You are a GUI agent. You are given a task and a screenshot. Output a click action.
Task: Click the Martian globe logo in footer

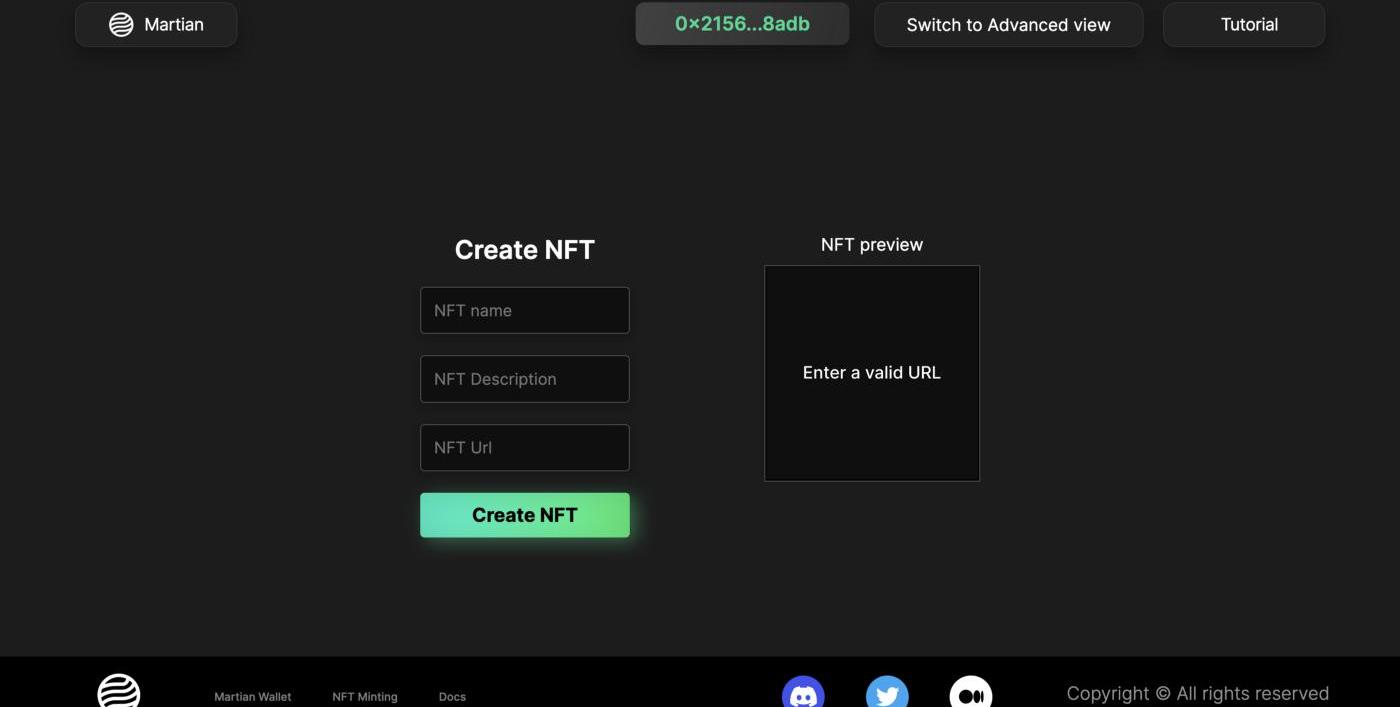[x=119, y=692]
